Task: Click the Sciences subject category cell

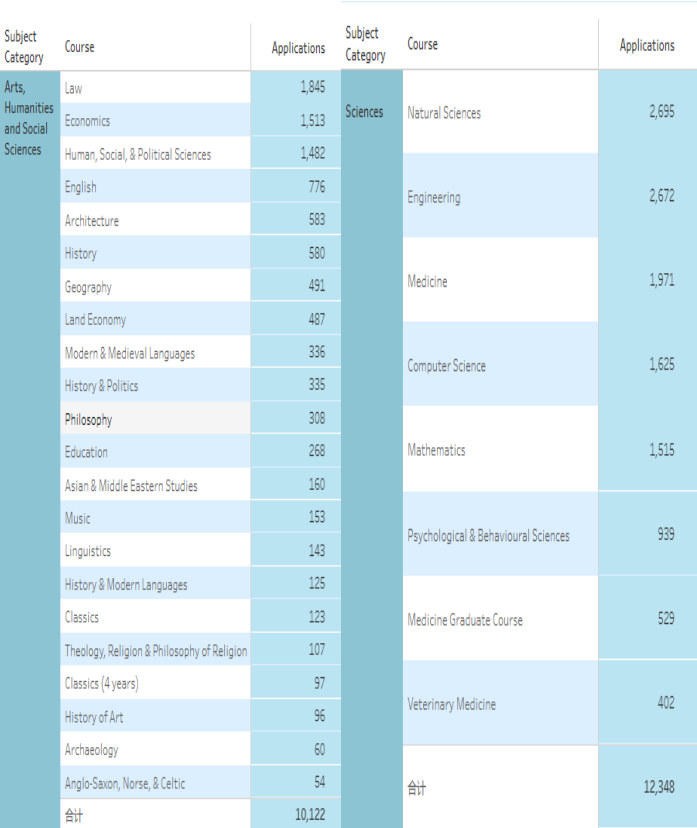Action: [x=364, y=112]
